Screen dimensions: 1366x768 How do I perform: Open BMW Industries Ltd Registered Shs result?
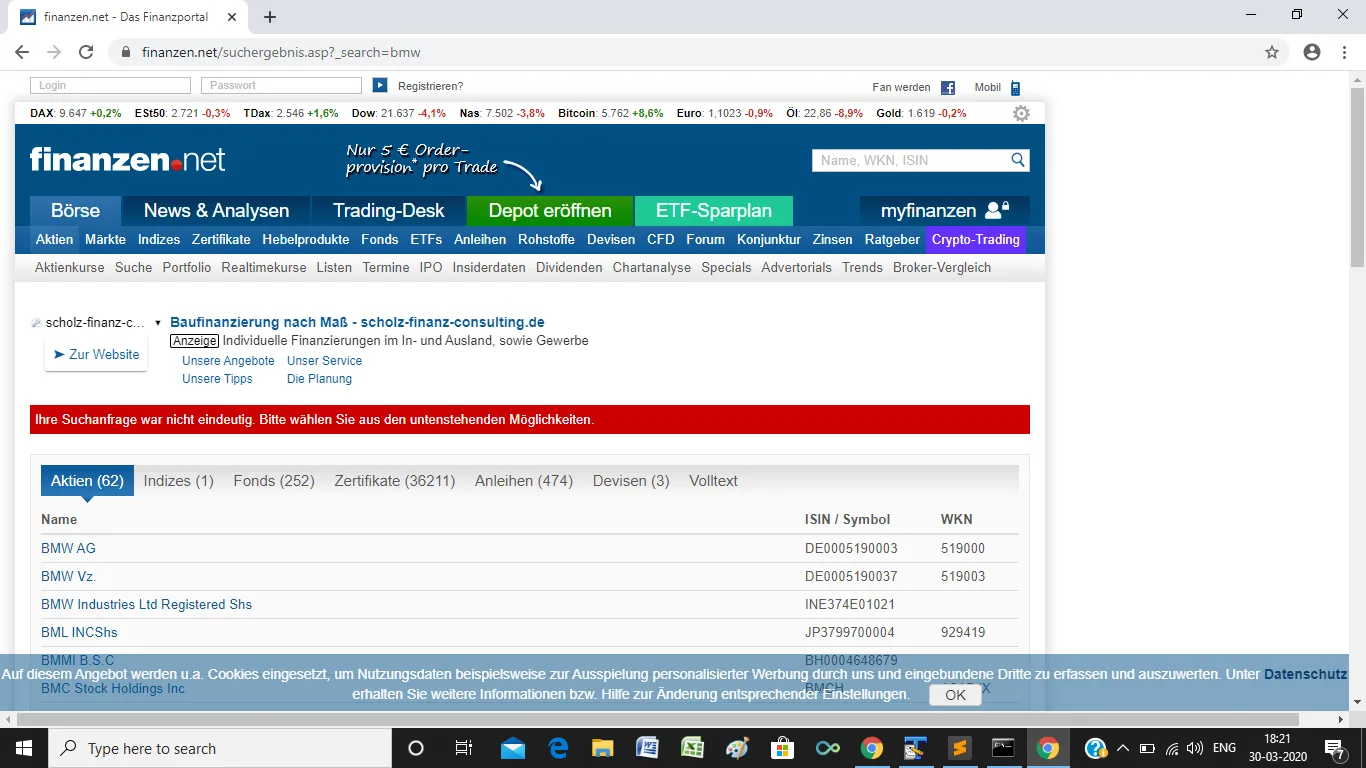[146, 605]
